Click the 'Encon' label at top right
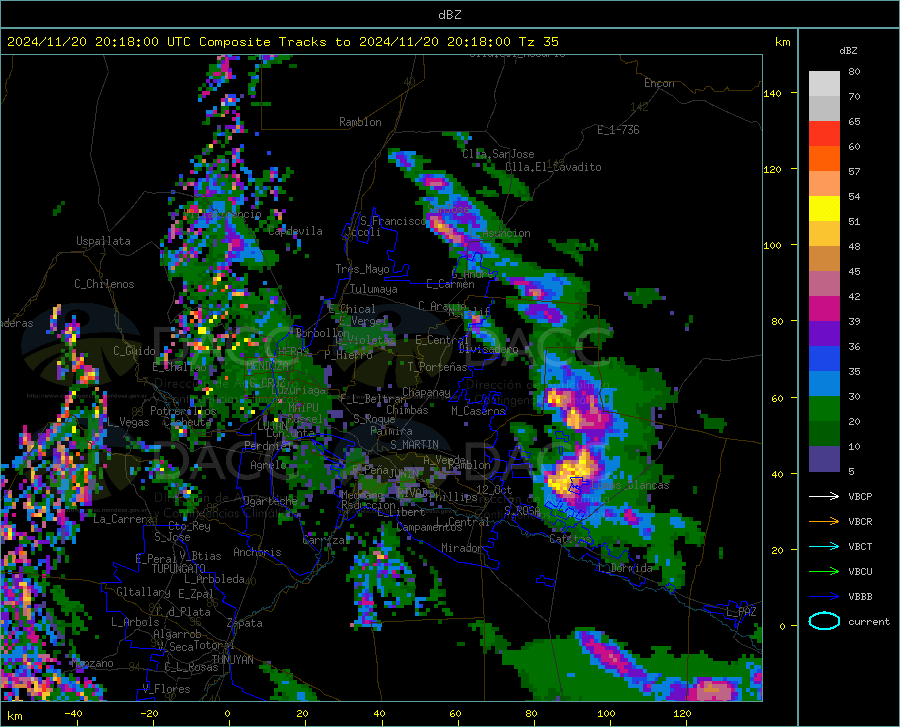Image resolution: width=900 pixels, height=727 pixels. click(x=659, y=83)
